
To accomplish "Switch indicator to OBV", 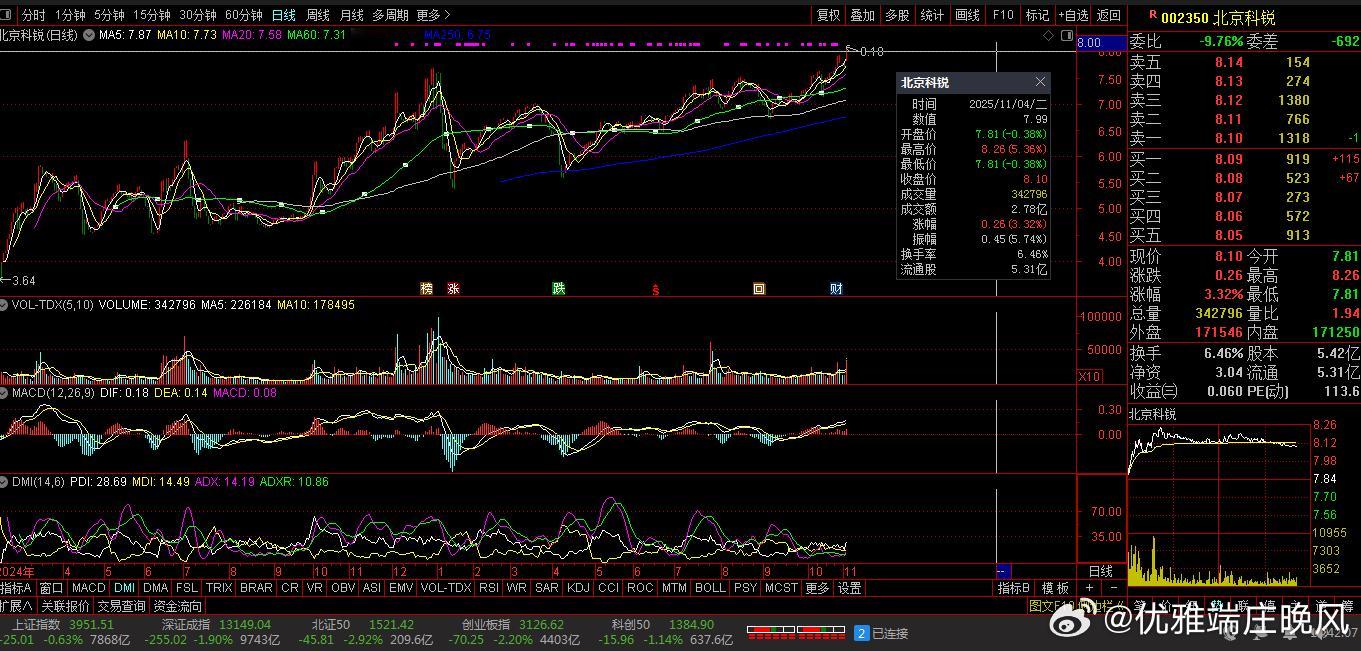I will click(x=342, y=588).
